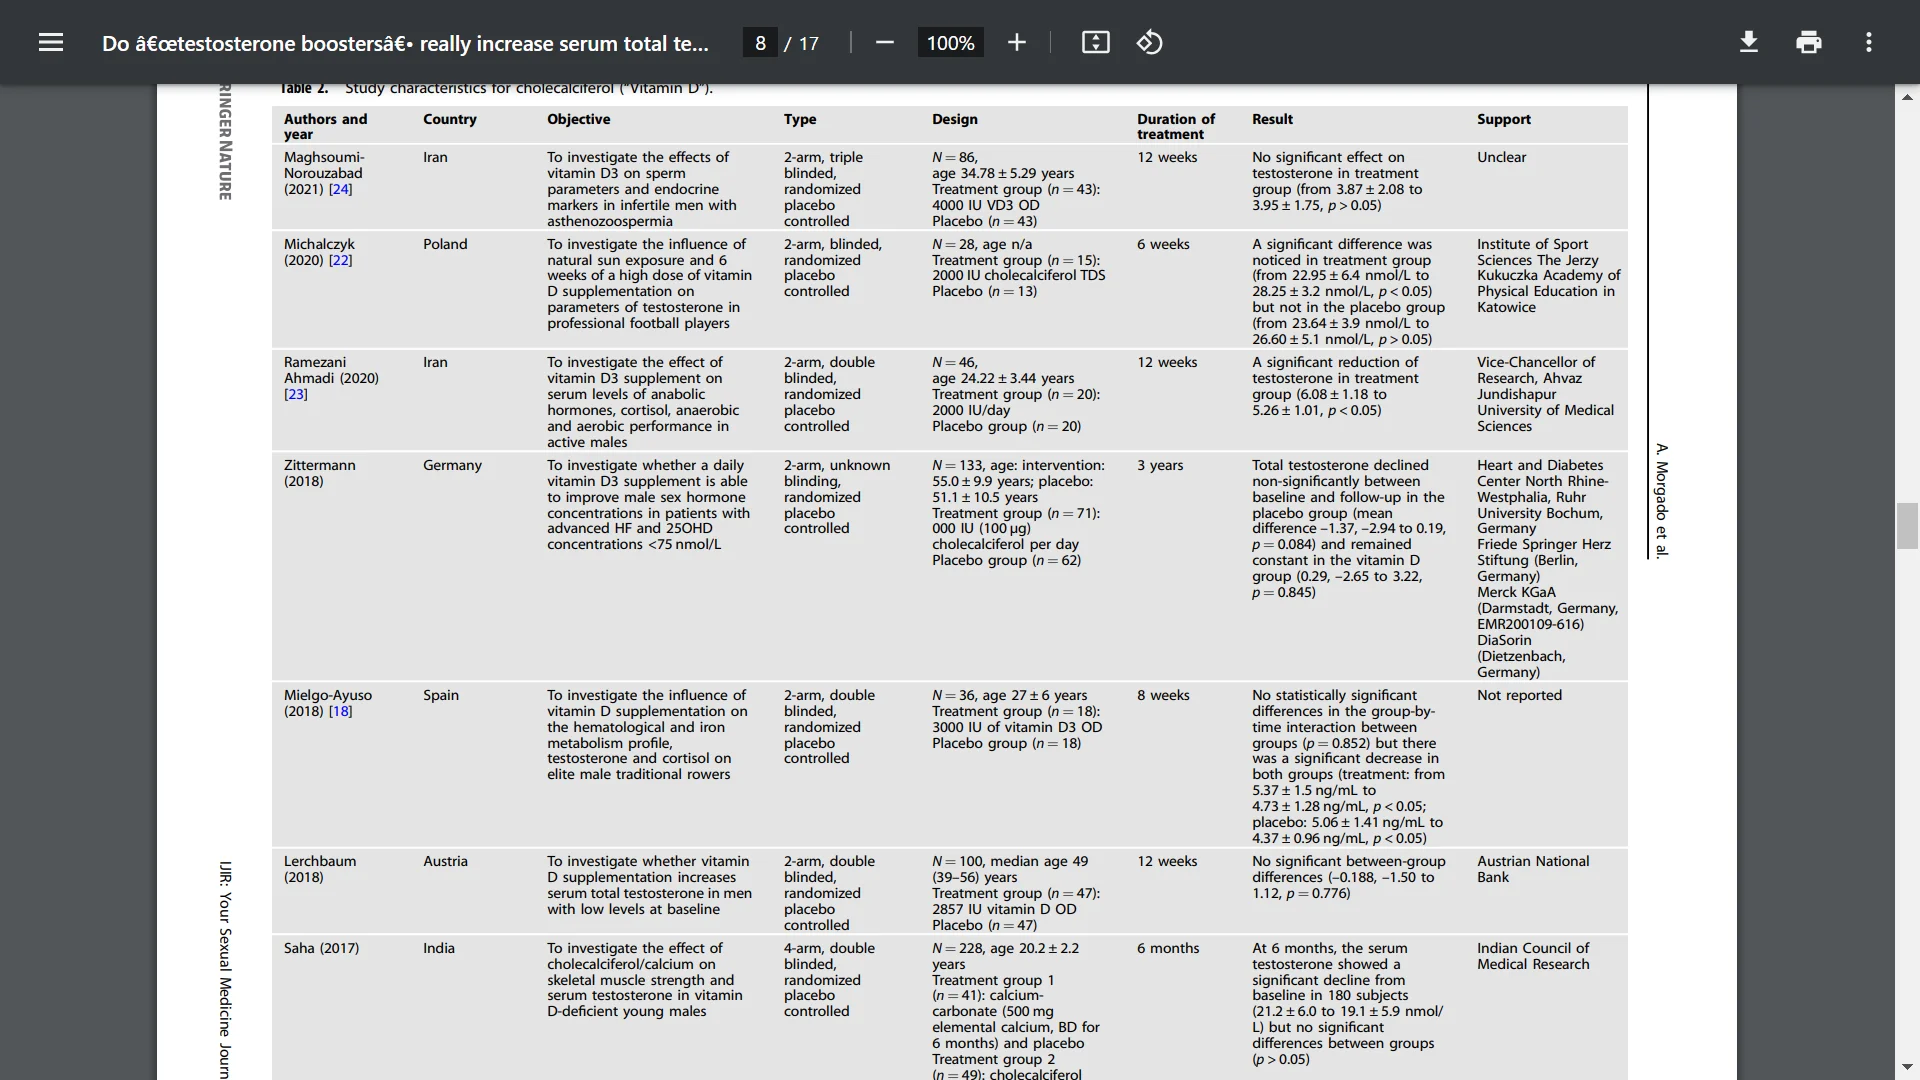Click the zoom in plus button
The image size is (1920, 1080).
1016,42
